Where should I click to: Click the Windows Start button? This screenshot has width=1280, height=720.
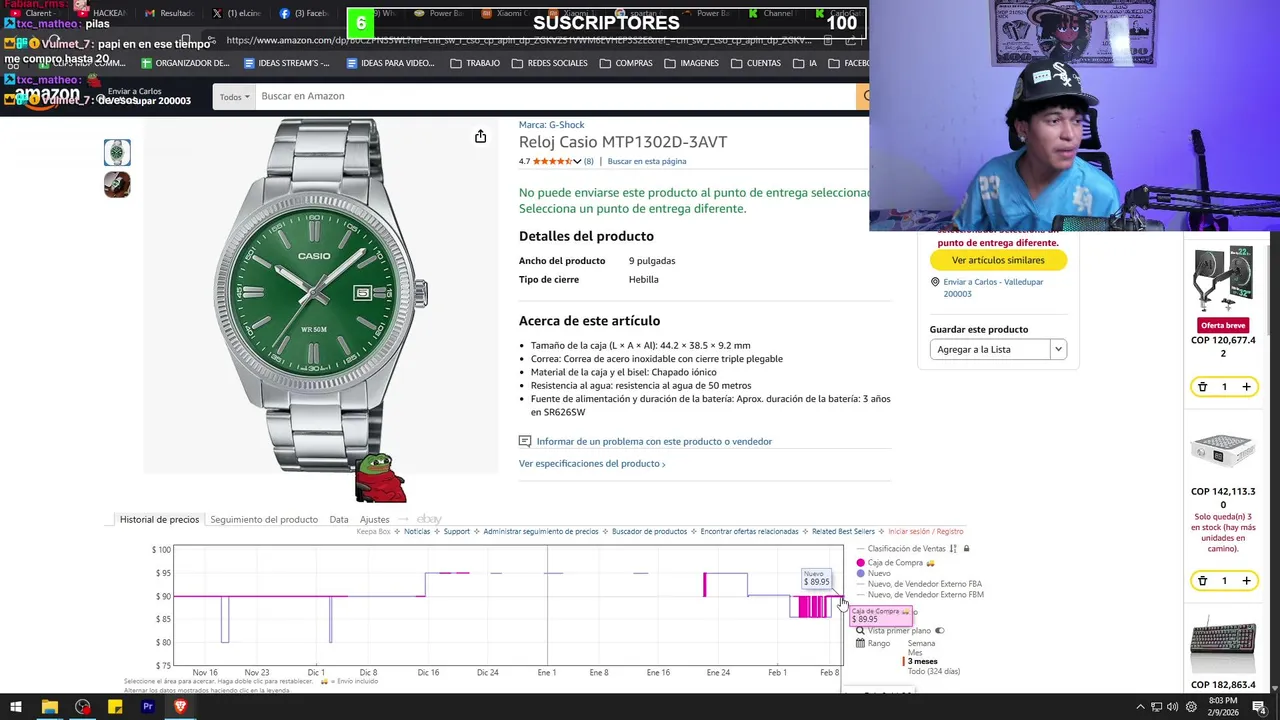pyautogui.click(x=16, y=707)
